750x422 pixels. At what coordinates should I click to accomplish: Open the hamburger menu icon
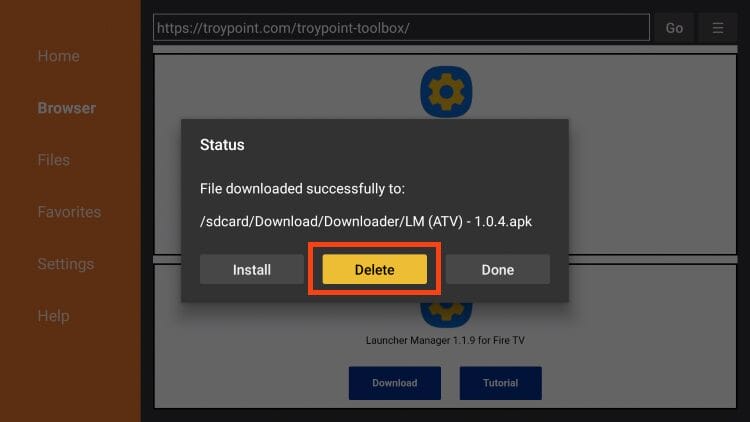[x=717, y=28]
